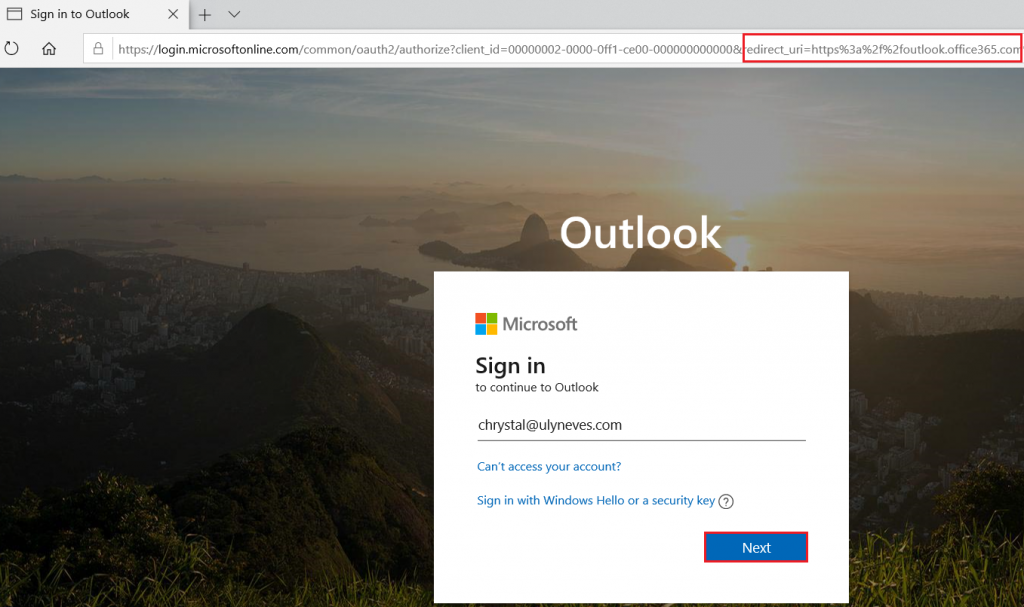Open Can't access your account link
This screenshot has height=607, width=1024.
click(549, 467)
